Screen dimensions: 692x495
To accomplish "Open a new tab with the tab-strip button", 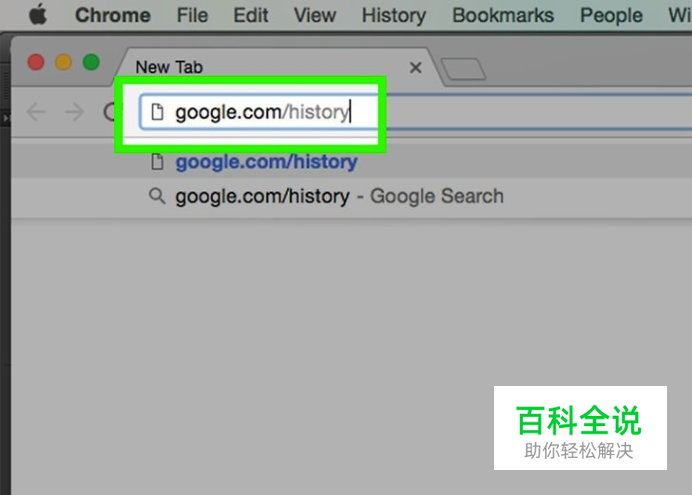I will point(463,69).
